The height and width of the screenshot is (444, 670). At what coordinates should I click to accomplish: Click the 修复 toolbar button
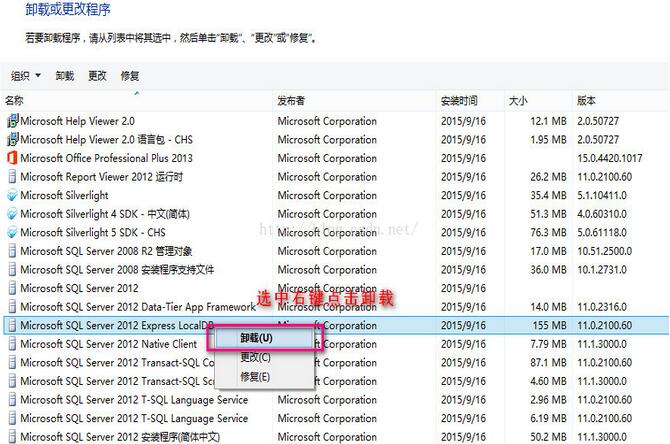click(129, 76)
